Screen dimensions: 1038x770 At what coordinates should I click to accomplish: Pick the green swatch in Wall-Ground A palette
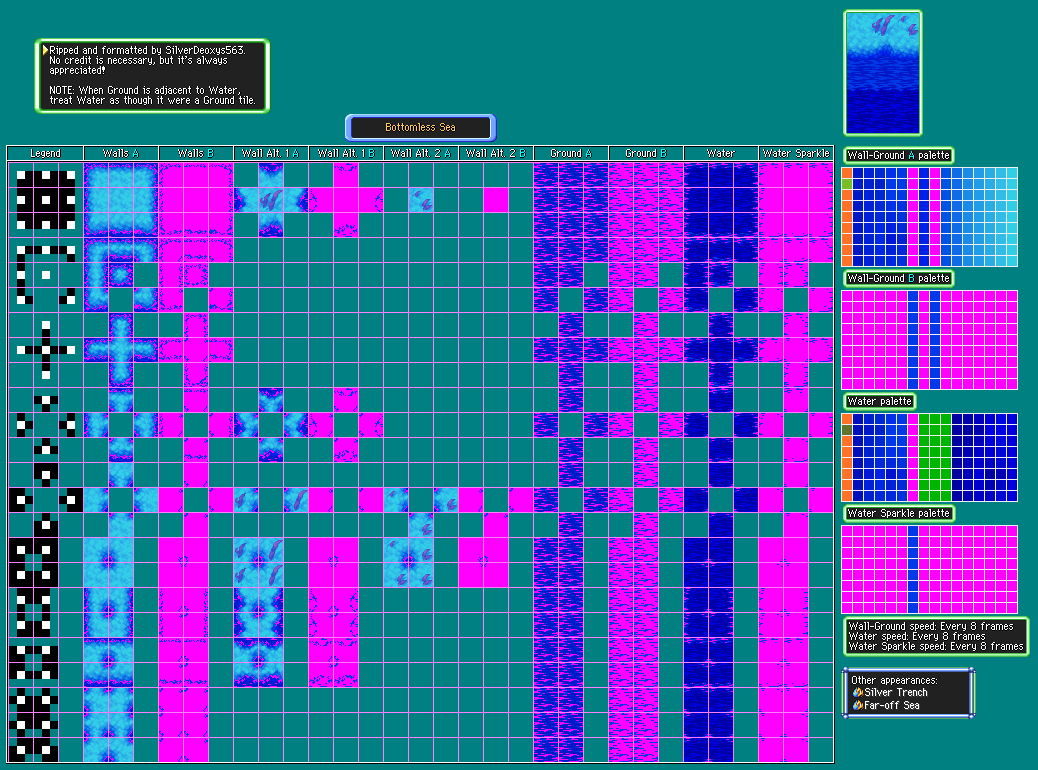[847, 184]
